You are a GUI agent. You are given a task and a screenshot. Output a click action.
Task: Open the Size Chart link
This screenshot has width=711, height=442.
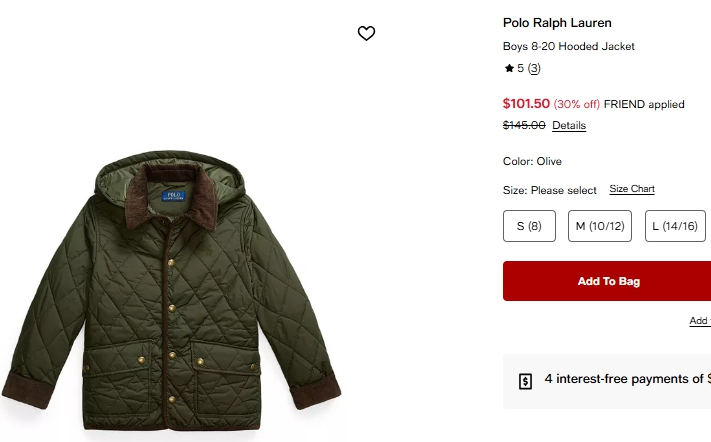[632, 189]
